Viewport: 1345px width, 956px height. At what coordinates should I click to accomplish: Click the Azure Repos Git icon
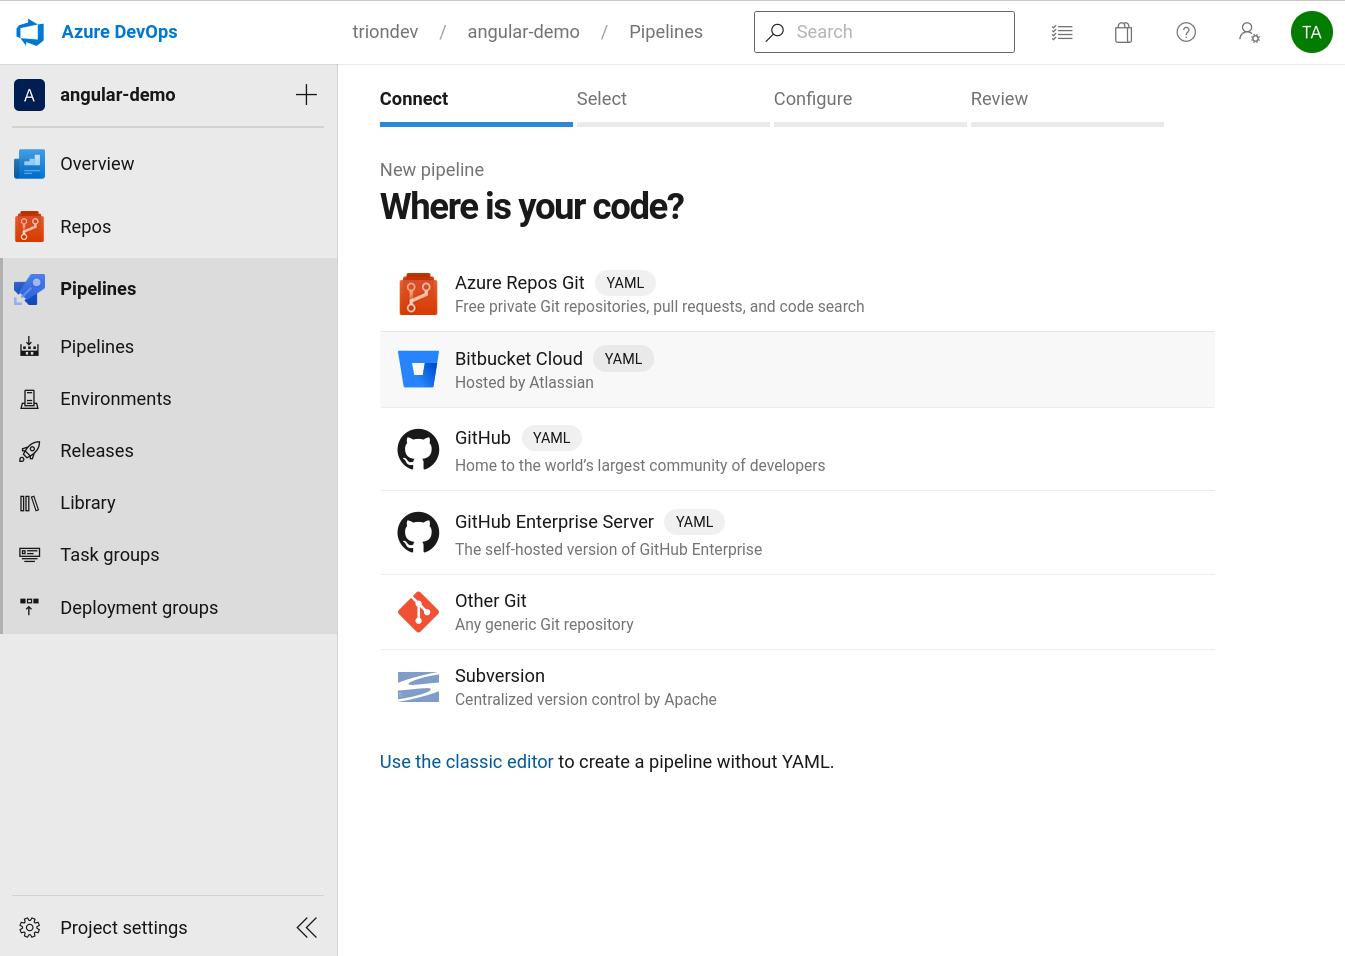(x=418, y=294)
